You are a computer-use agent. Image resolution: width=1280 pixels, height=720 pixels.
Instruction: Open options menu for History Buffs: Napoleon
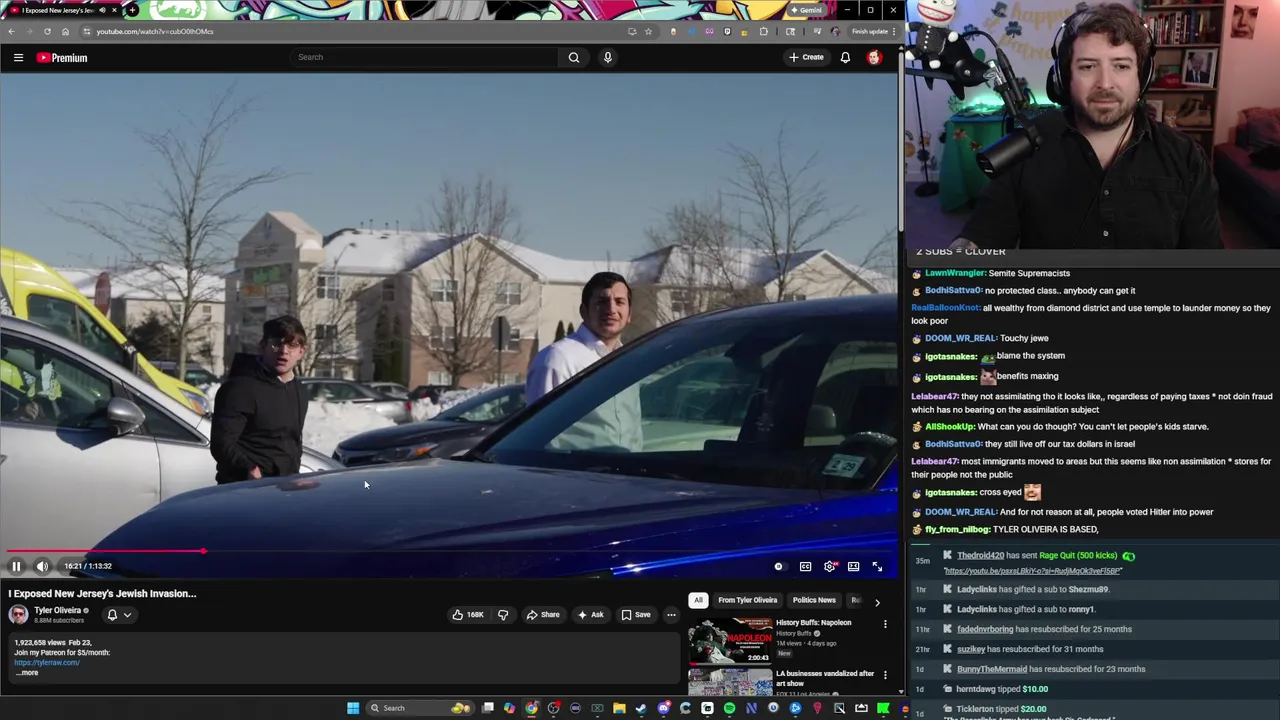(x=885, y=625)
